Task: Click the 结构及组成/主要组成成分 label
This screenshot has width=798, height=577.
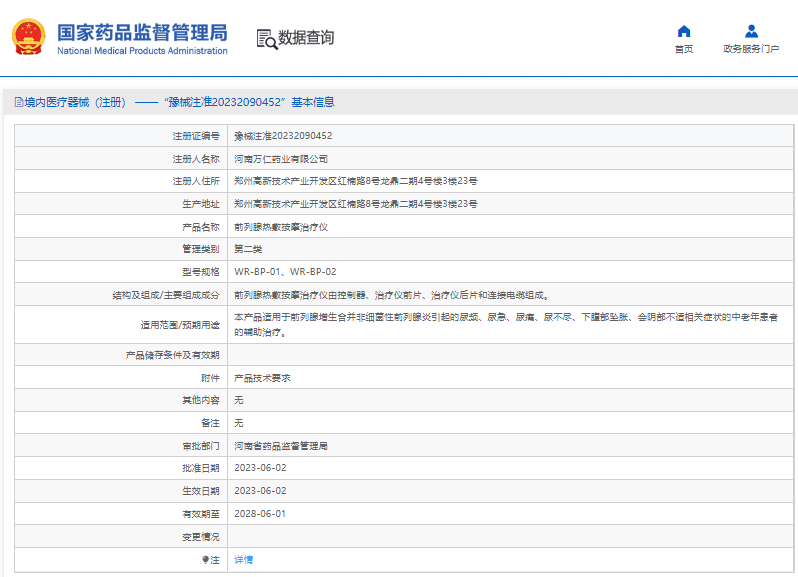Action: coord(166,295)
